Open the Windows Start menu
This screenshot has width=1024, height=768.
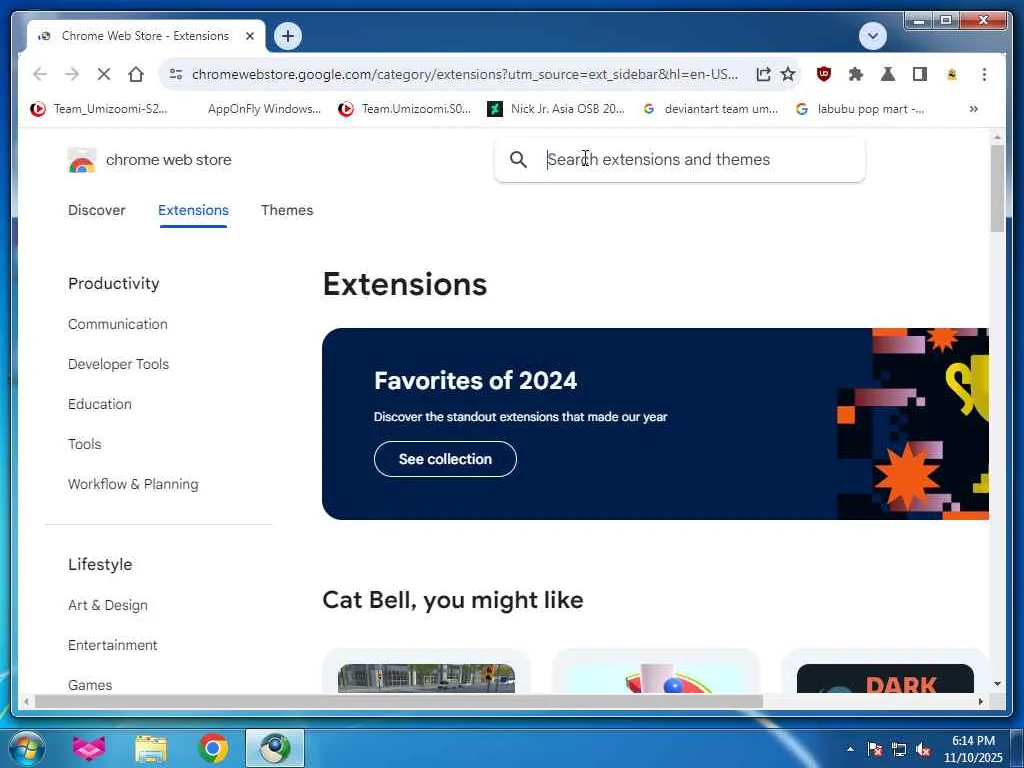click(27, 749)
